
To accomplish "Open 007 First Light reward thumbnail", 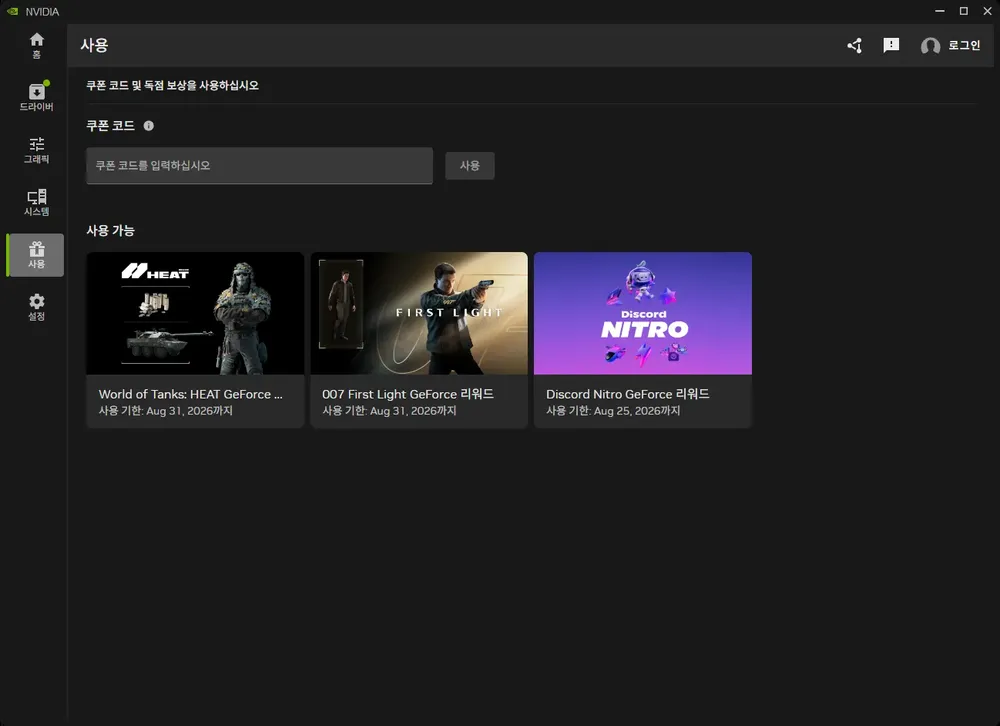I will click(x=419, y=313).
